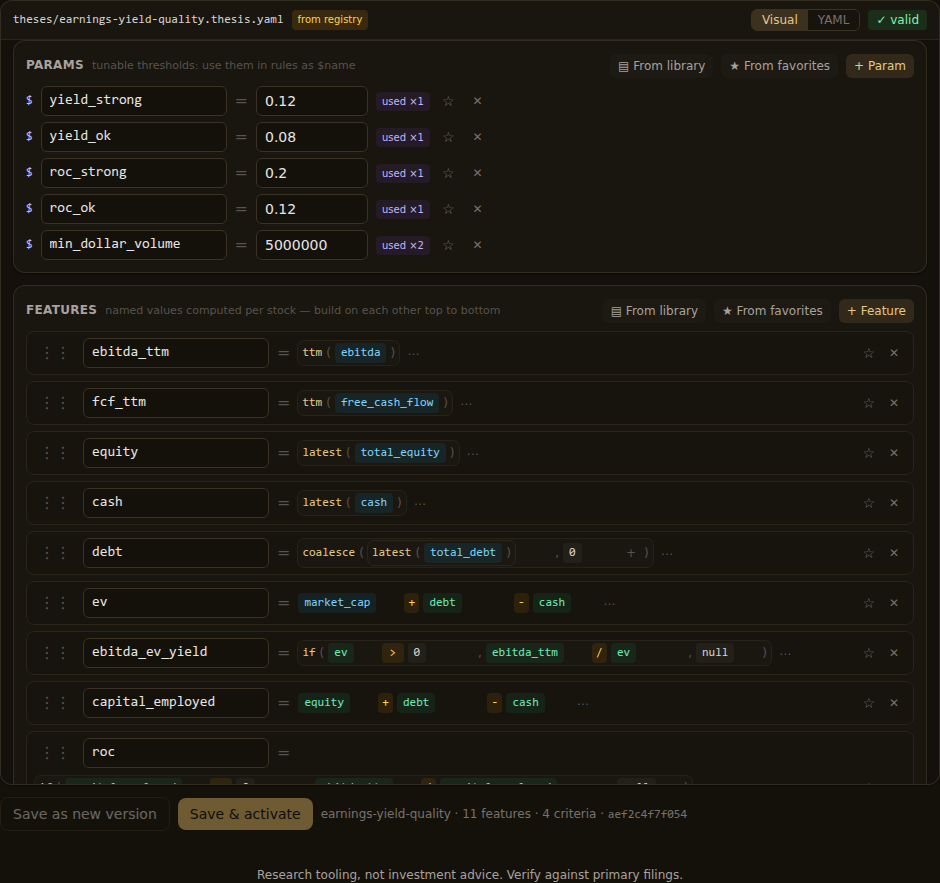Edit the roc_strong name field
This screenshot has height=883, width=940.
134,173
